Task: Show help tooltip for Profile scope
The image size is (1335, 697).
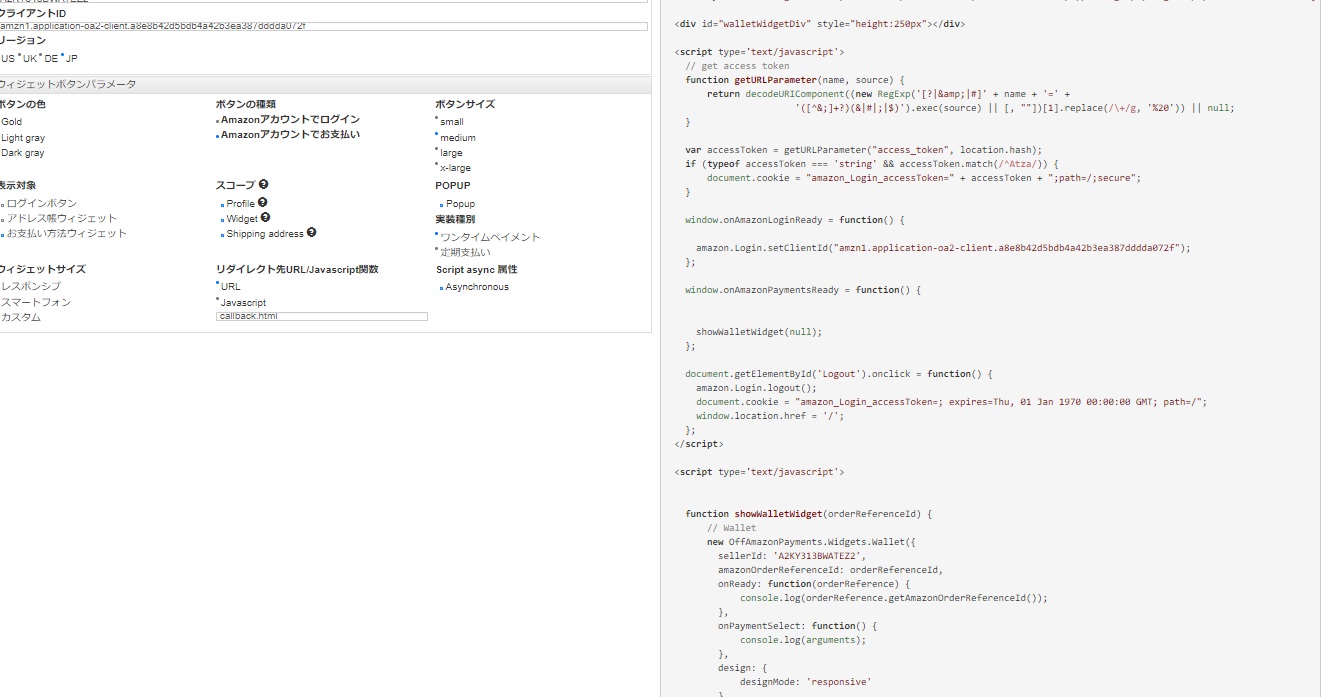Action: pyautogui.click(x=262, y=203)
